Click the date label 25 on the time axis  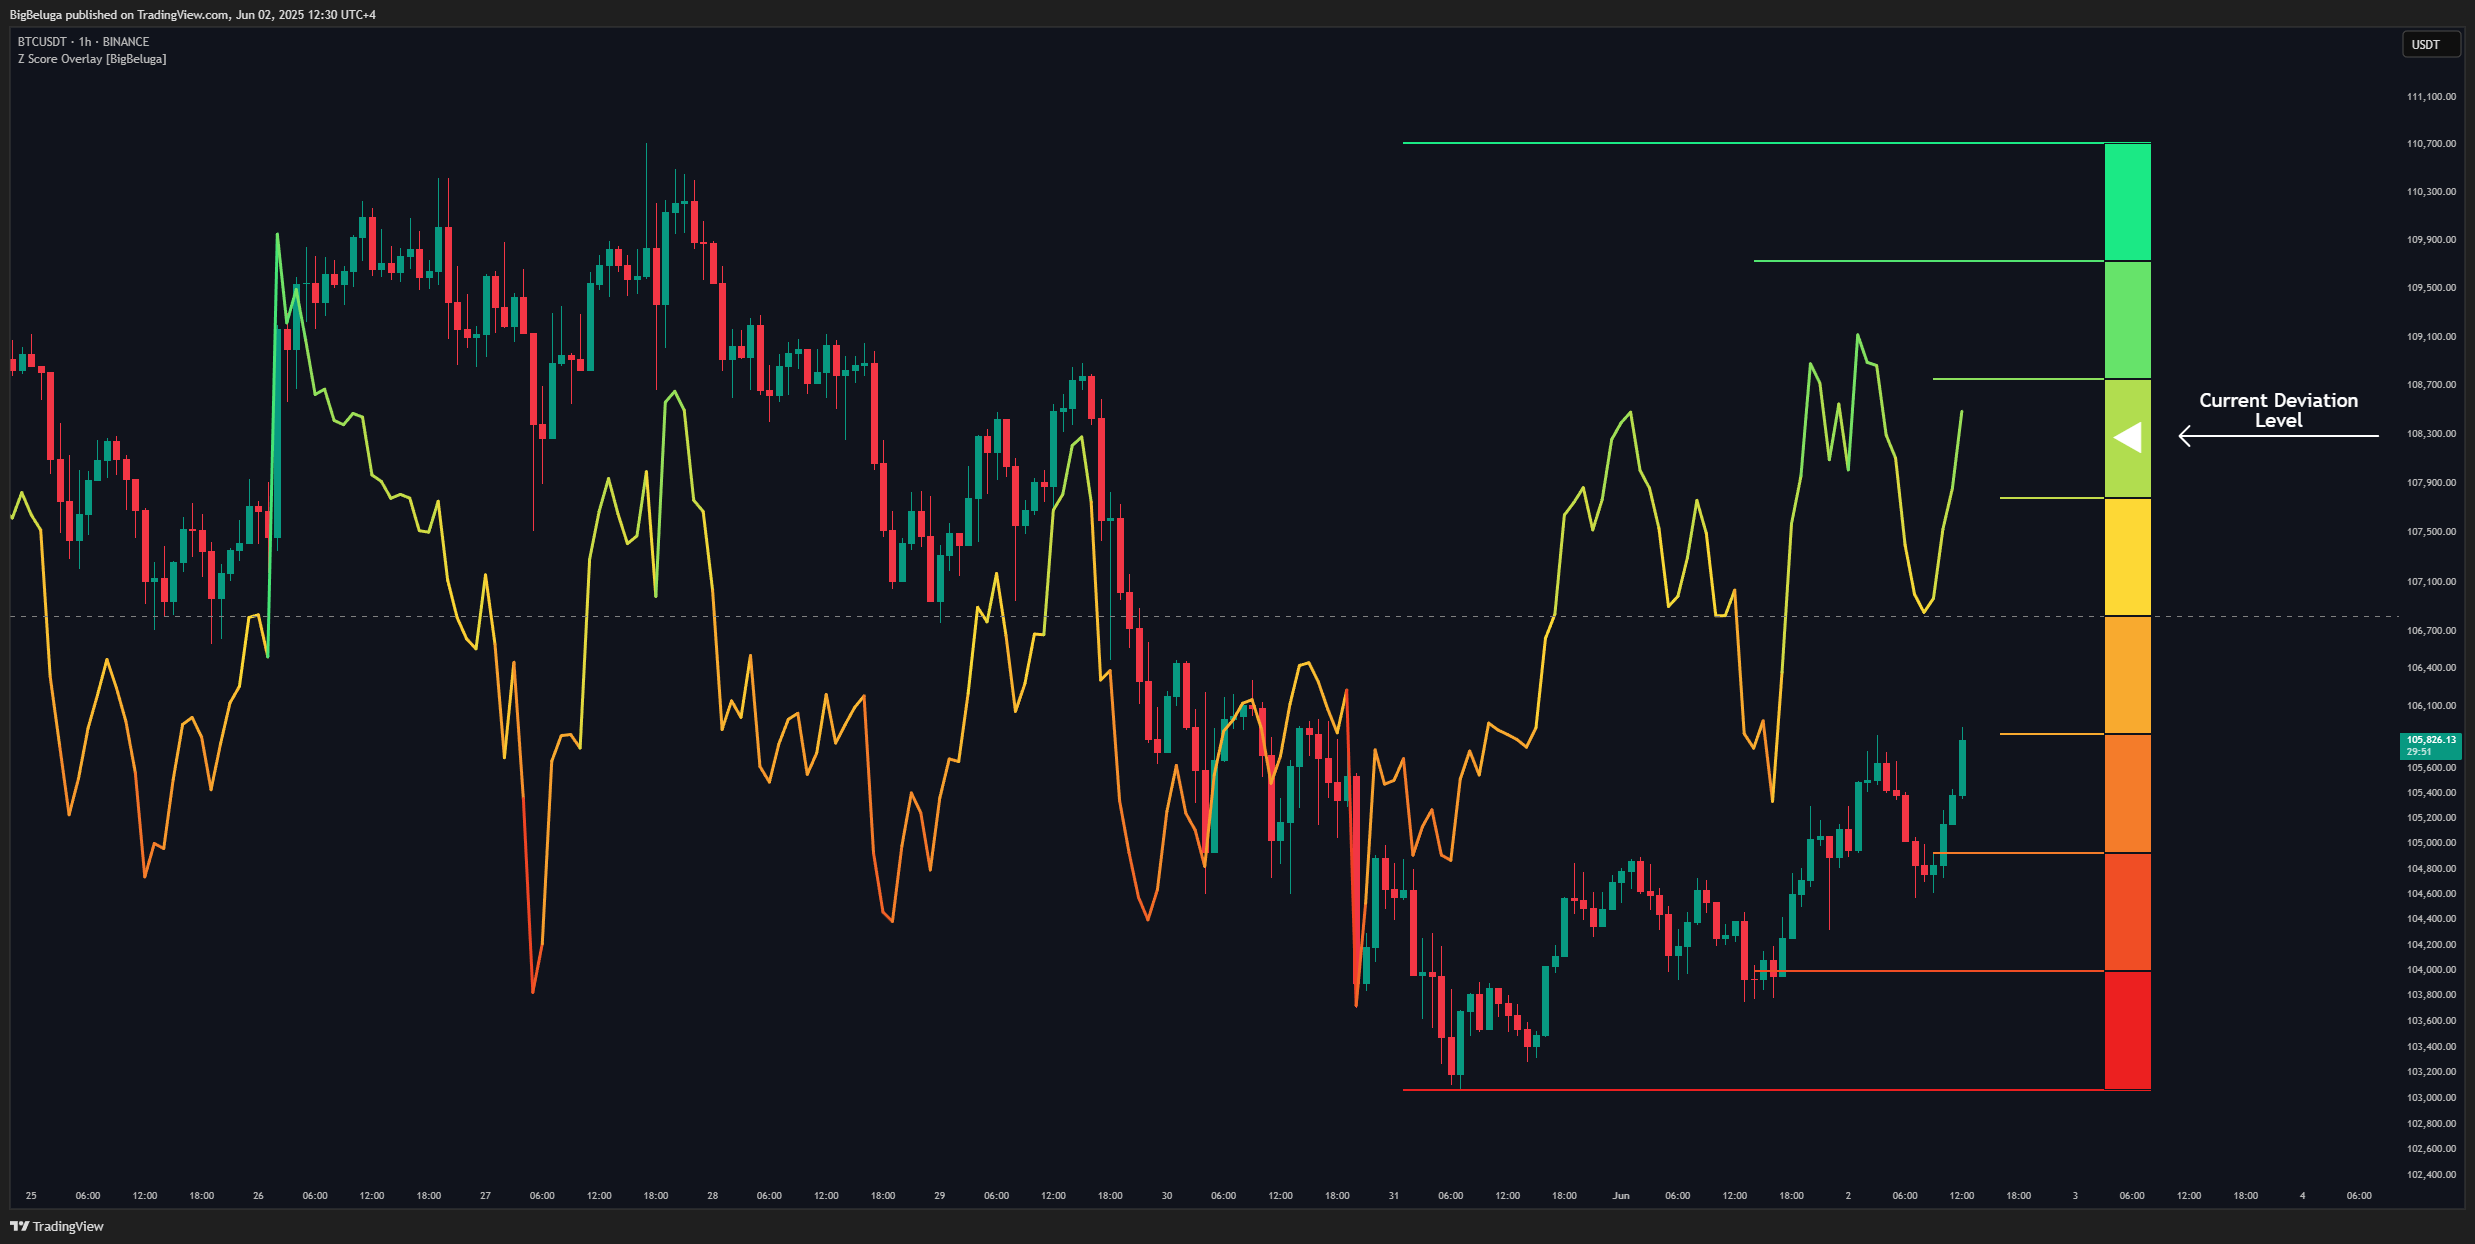pyautogui.click(x=31, y=1196)
